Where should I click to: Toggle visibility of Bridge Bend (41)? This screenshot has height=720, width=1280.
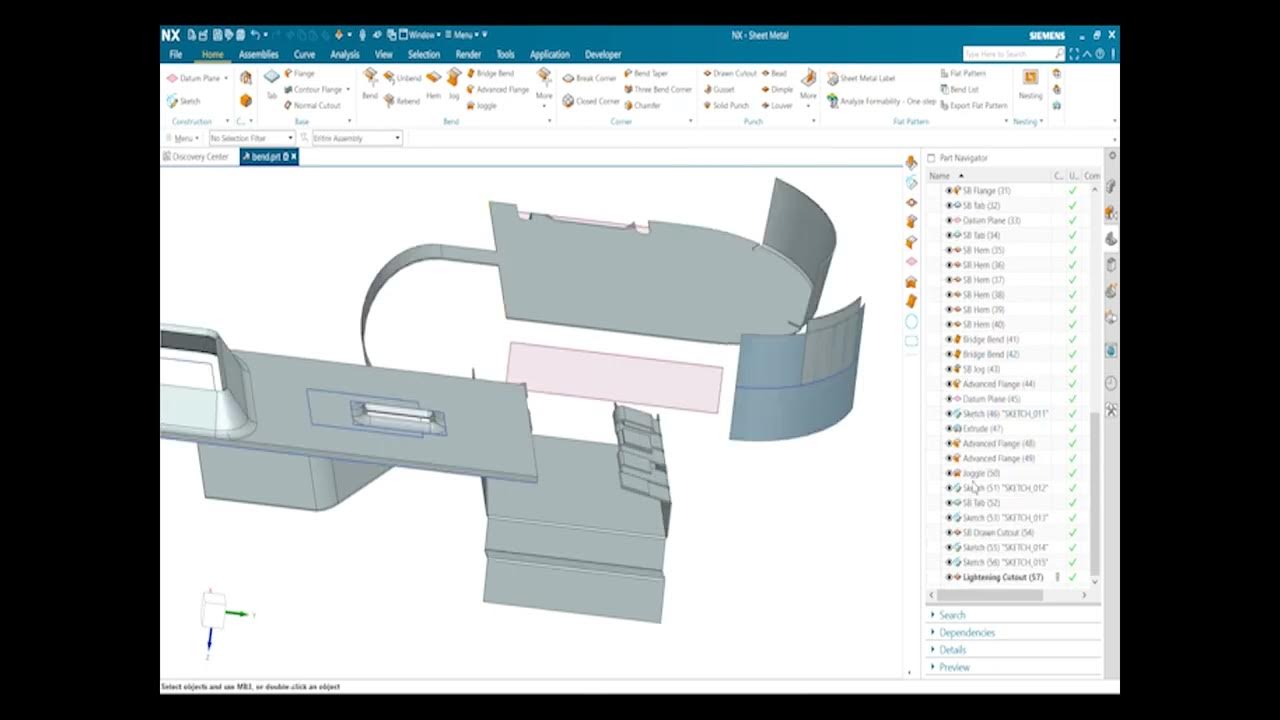tap(949, 339)
